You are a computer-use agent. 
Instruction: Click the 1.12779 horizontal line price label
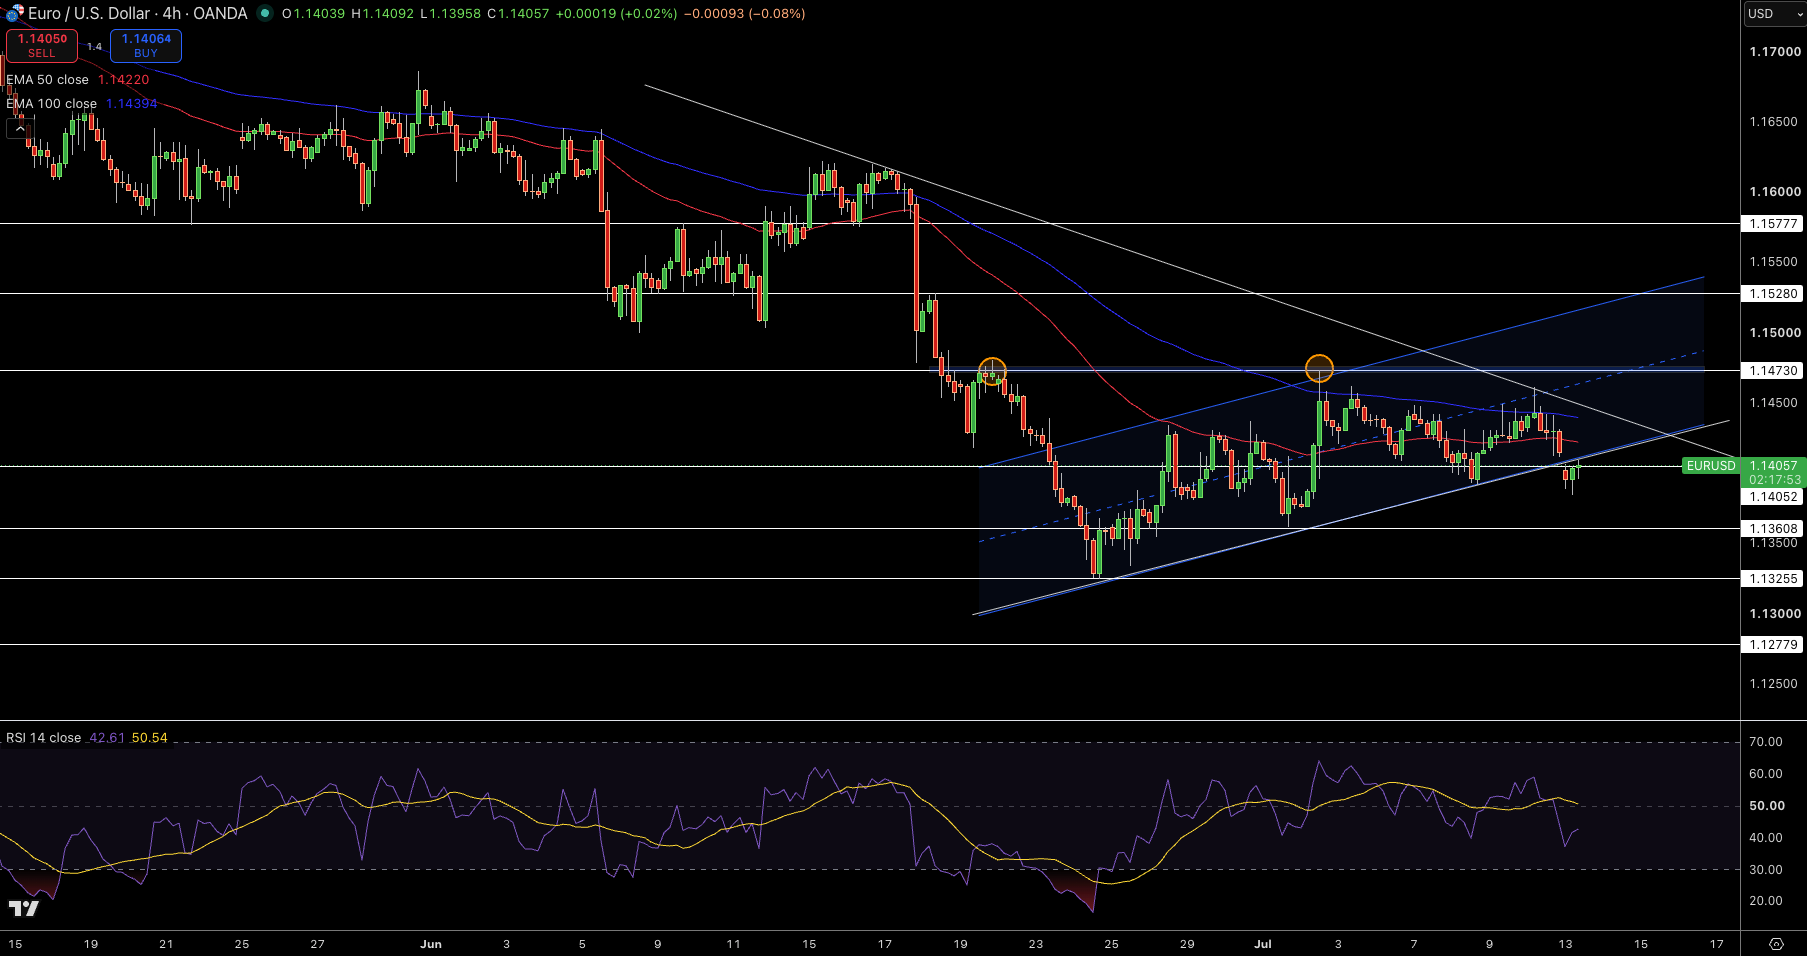[x=1773, y=645]
